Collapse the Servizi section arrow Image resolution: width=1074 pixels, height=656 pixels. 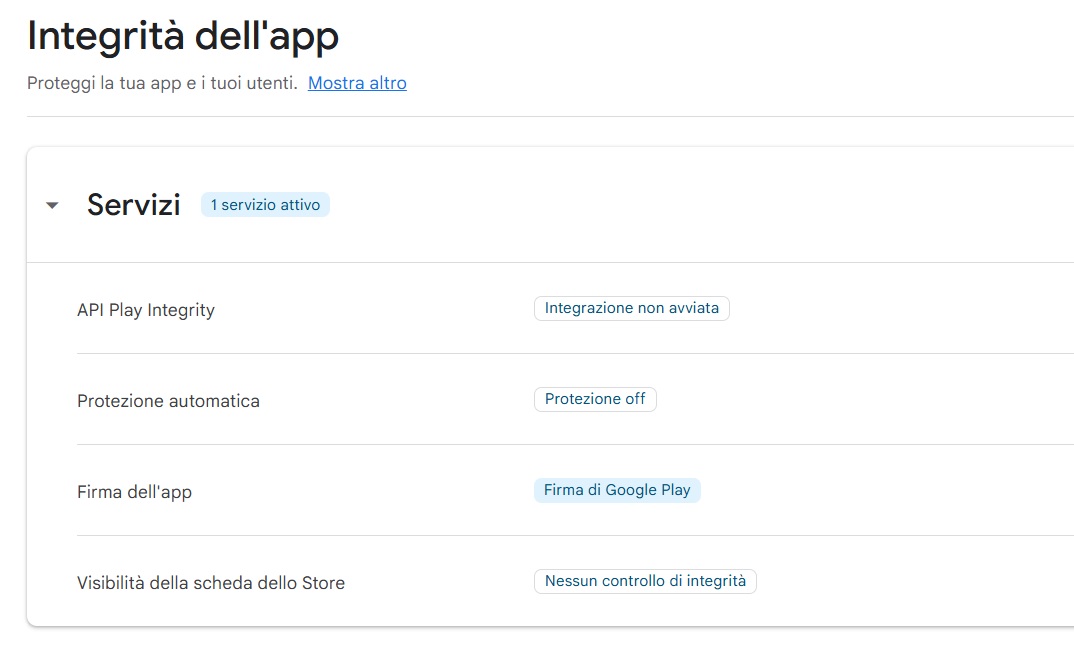52,206
